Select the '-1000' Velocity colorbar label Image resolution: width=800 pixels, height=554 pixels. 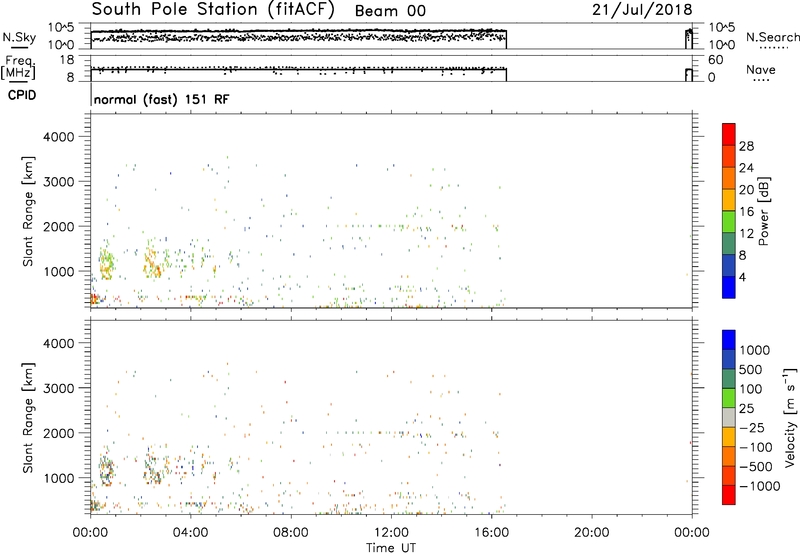point(759,486)
